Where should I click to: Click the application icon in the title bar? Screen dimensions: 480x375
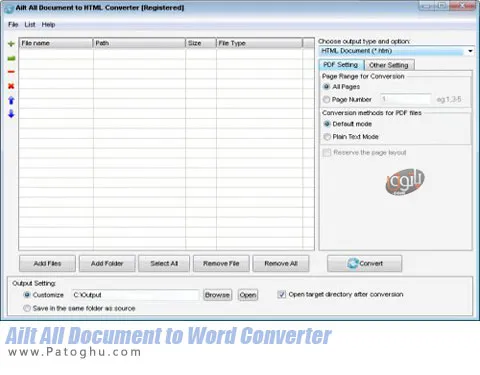9,8
